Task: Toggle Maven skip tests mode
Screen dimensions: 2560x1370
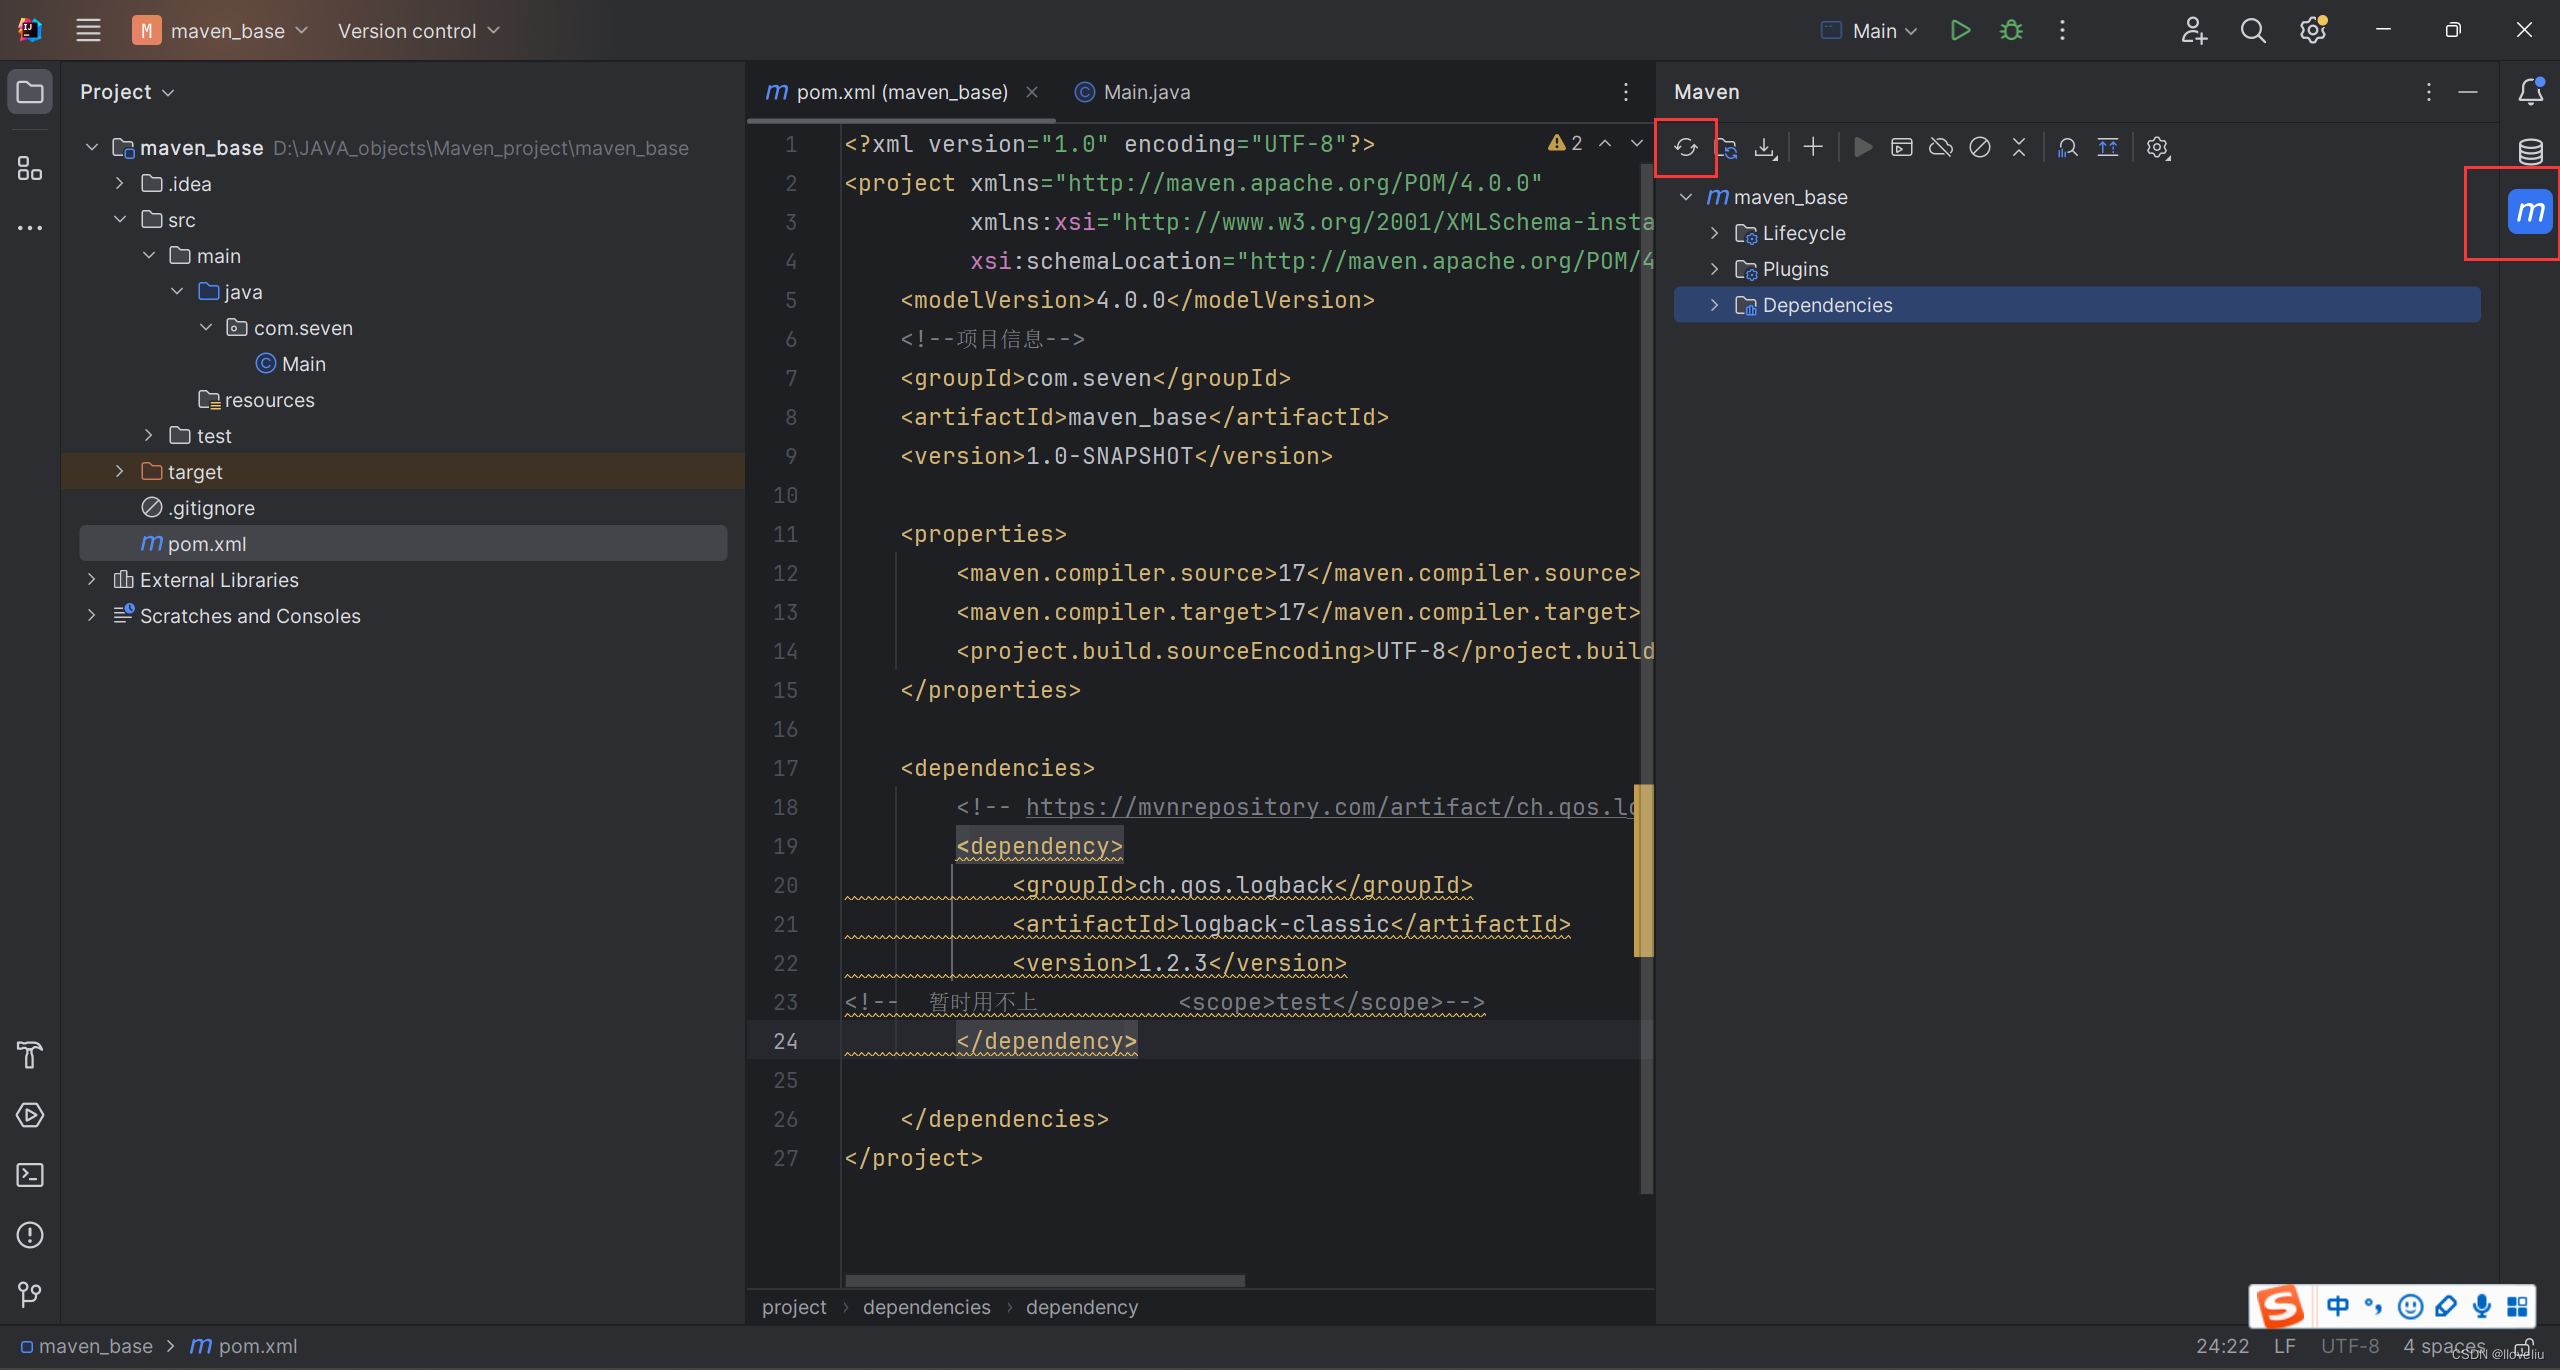Action: 1980,148
